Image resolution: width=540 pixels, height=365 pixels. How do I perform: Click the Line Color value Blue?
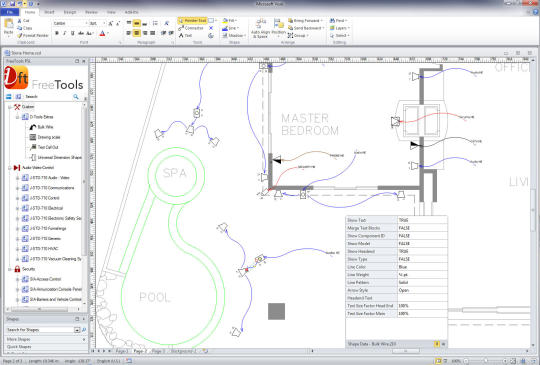coord(422,267)
